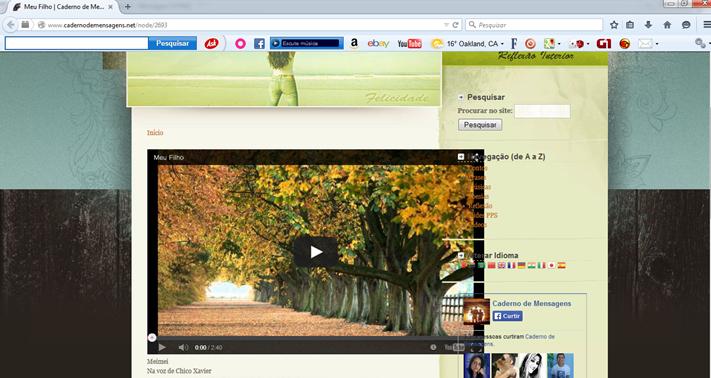The image size is (711, 378).
Task: Switch language with the Japanese flag
Action: click(x=552, y=266)
